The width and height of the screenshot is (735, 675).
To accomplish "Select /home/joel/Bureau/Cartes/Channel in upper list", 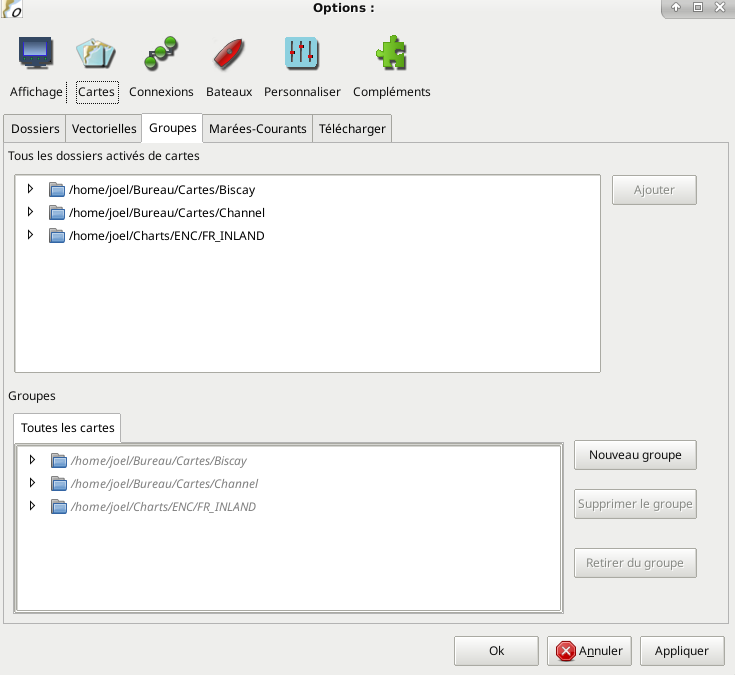I will (x=167, y=213).
